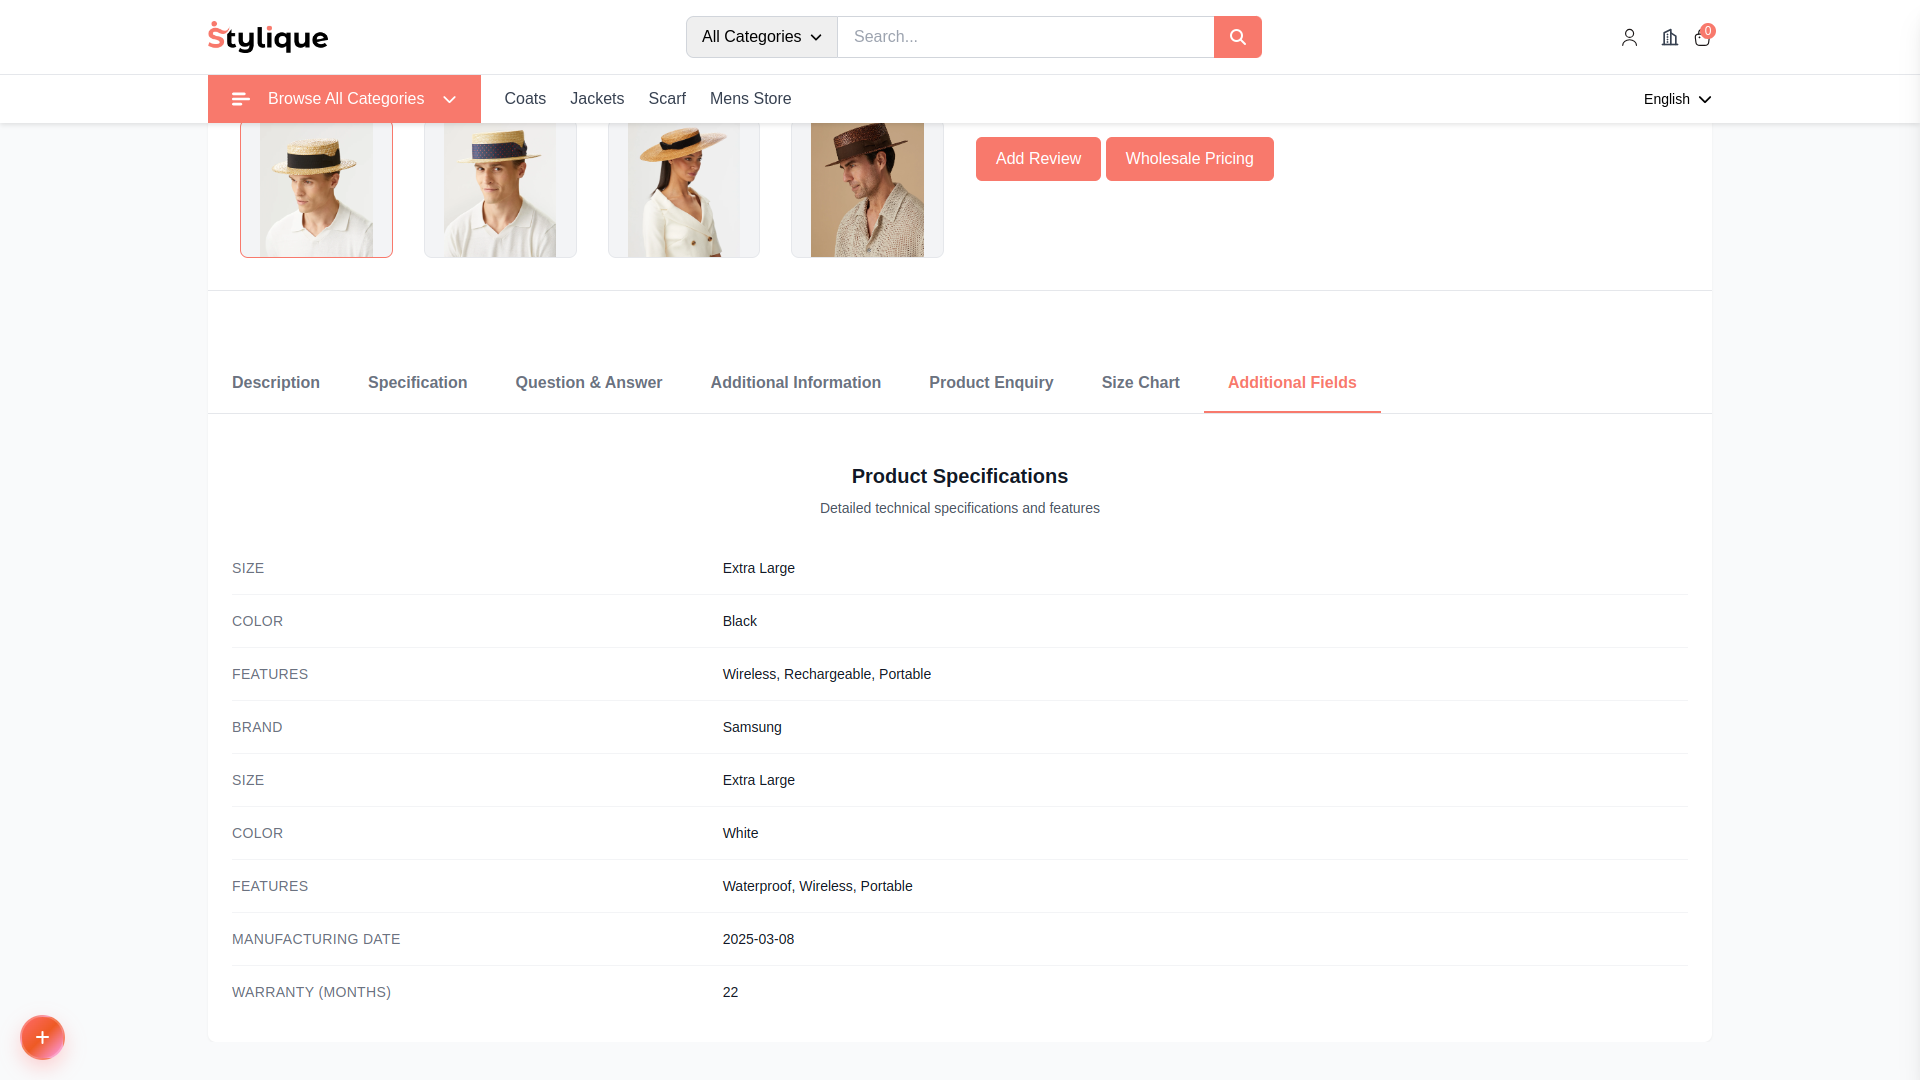The width and height of the screenshot is (1920, 1080).
Task: Go to Jackets category
Action: coord(597,99)
